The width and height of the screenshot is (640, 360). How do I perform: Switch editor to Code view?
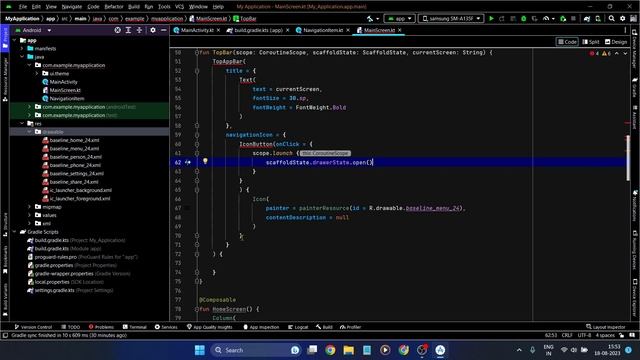coord(567,42)
